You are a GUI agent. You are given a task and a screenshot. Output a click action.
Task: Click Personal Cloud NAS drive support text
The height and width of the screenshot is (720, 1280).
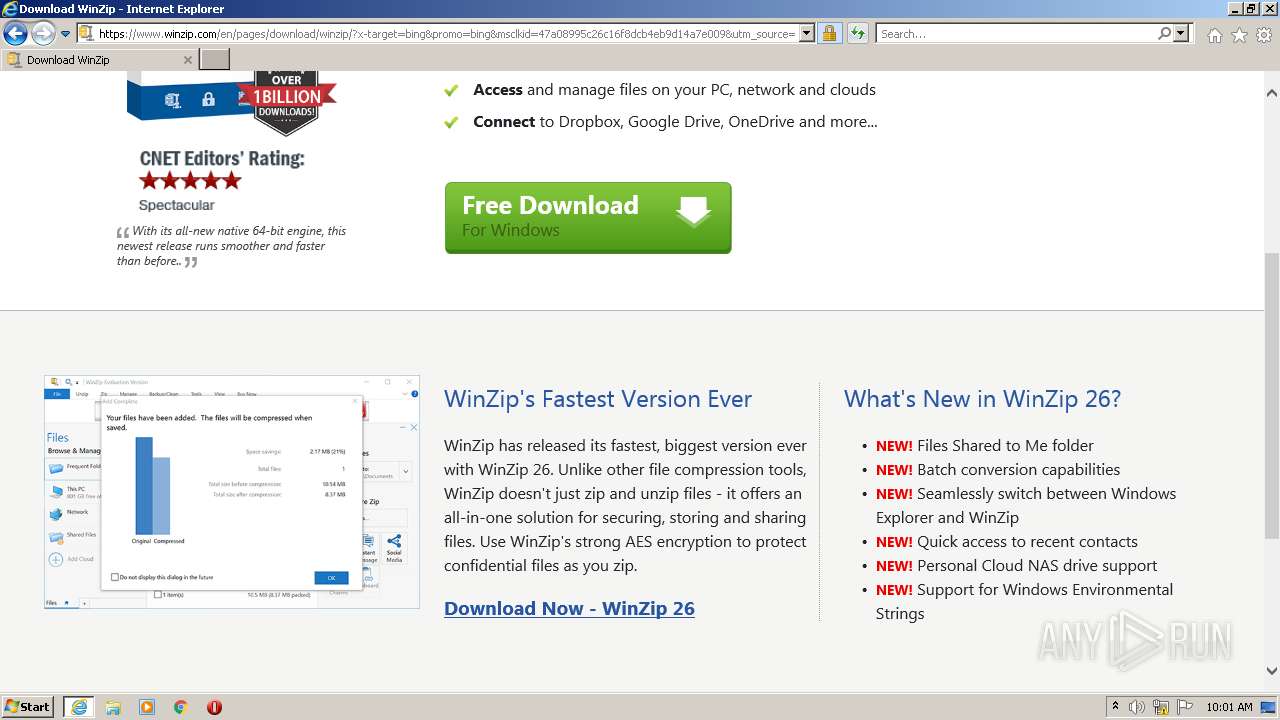click(x=1037, y=566)
